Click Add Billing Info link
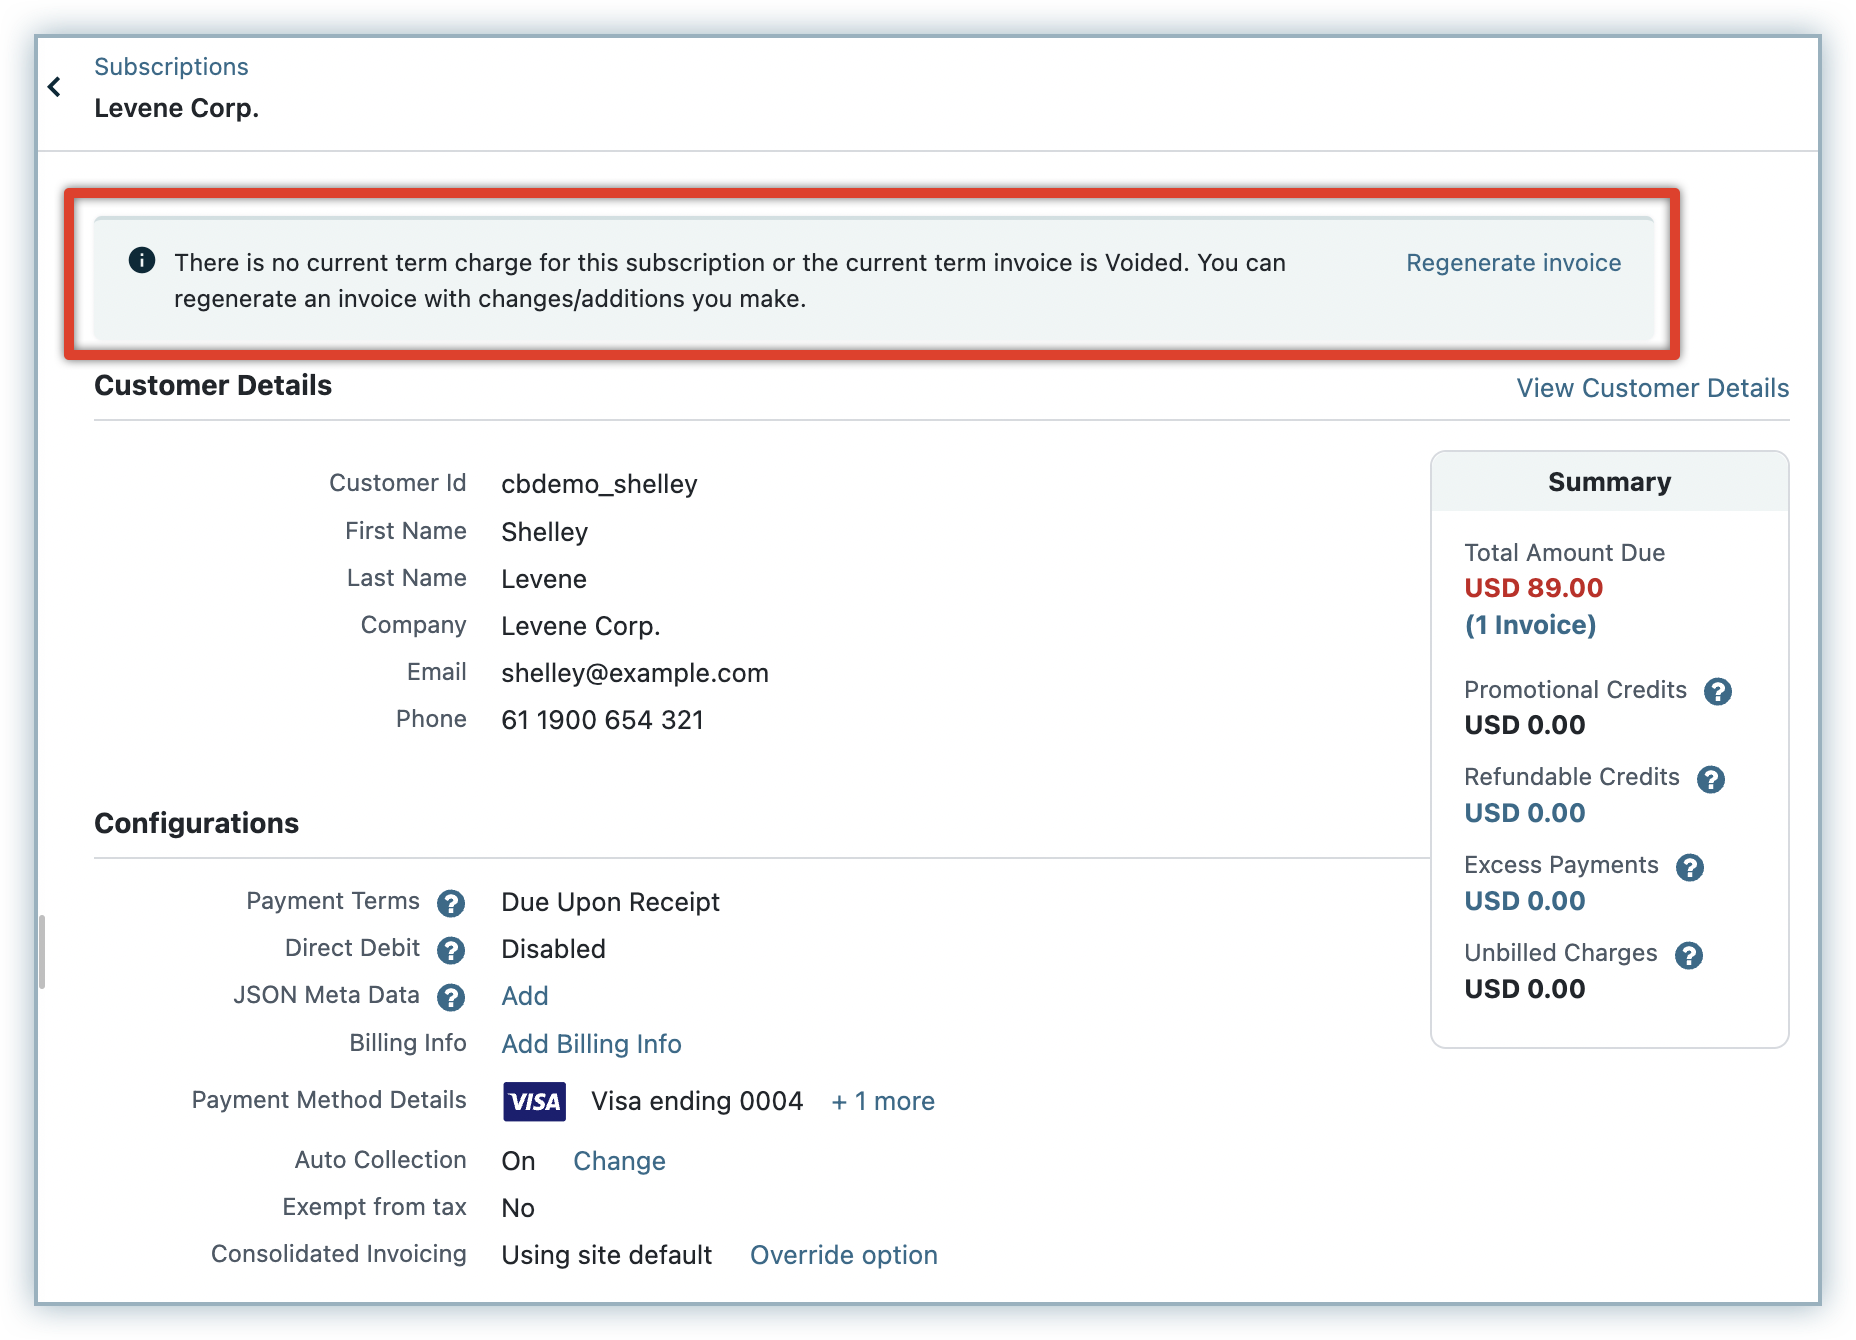This screenshot has height=1340, width=1856. coord(591,1044)
